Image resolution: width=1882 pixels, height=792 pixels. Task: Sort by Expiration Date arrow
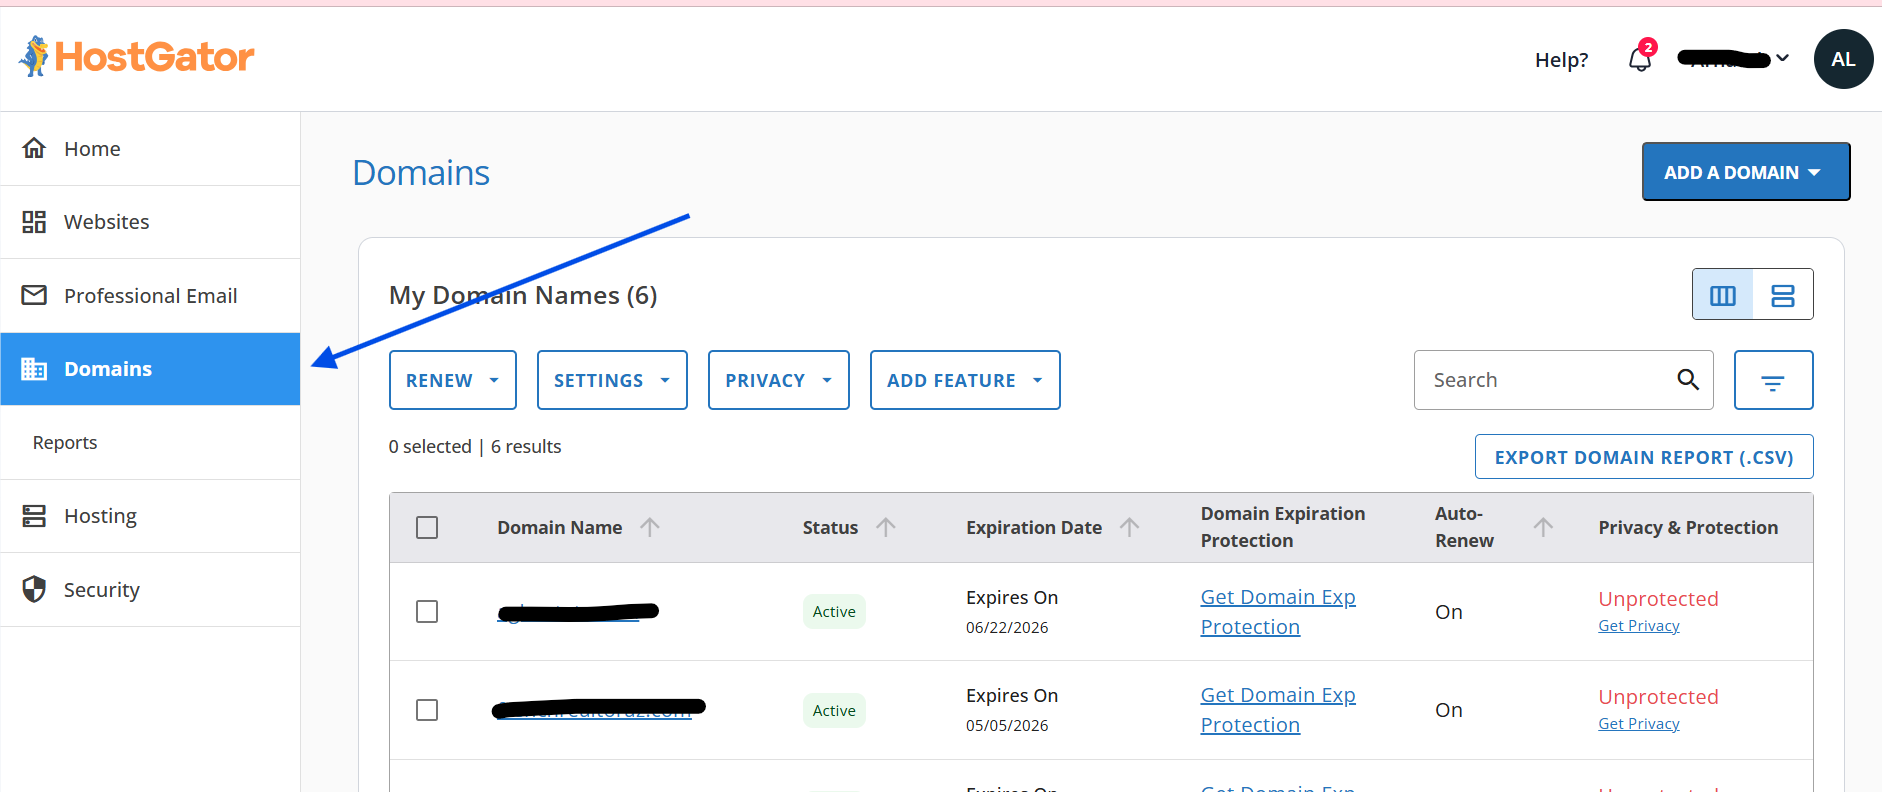pyautogui.click(x=1130, y=527)
